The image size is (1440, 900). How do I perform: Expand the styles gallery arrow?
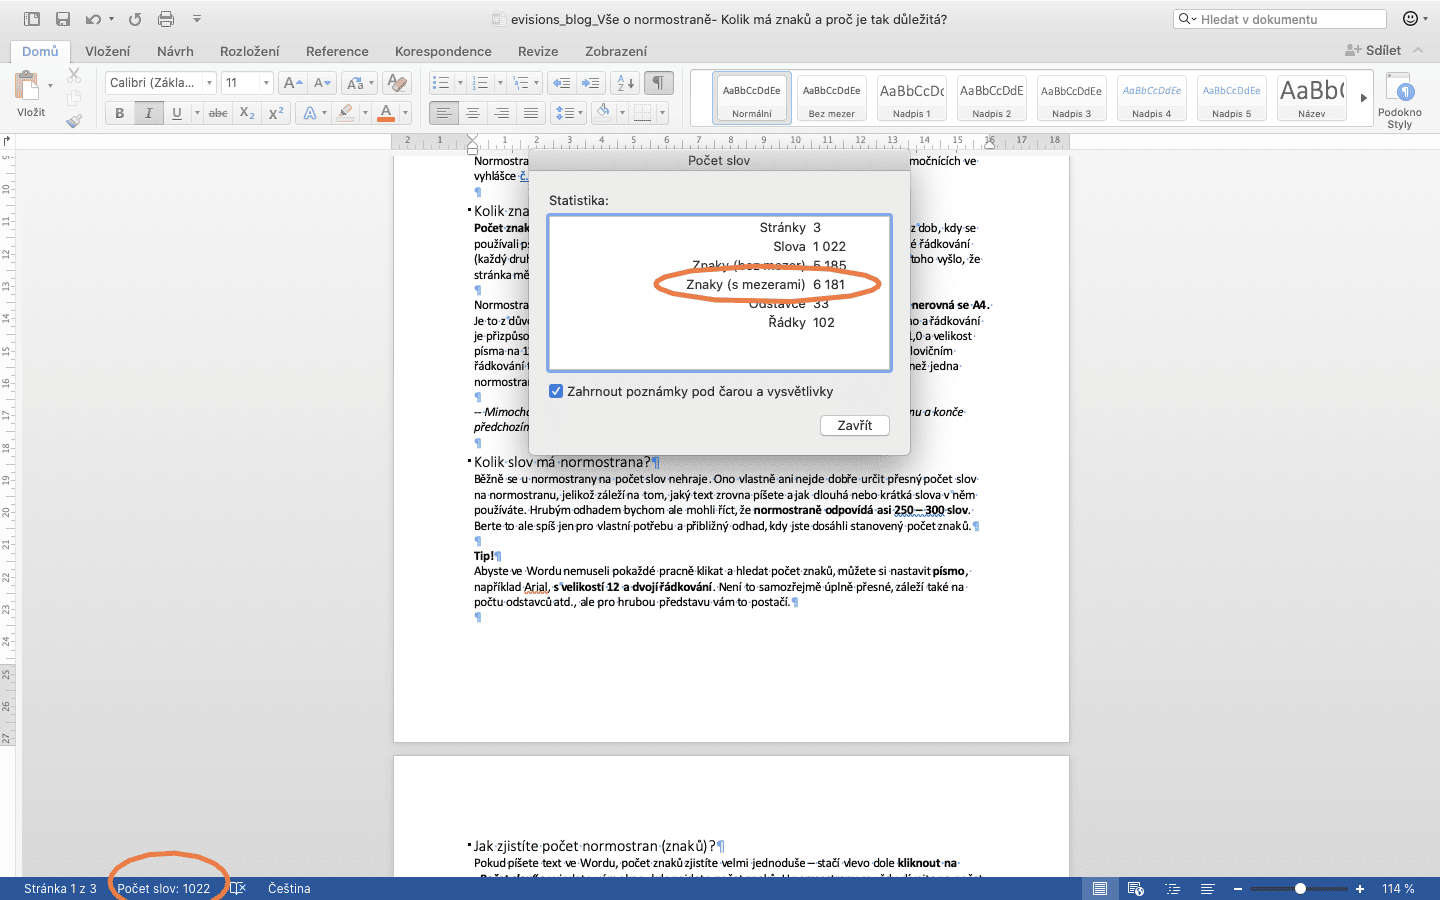pyautogui.click(x=1362, y=98)
